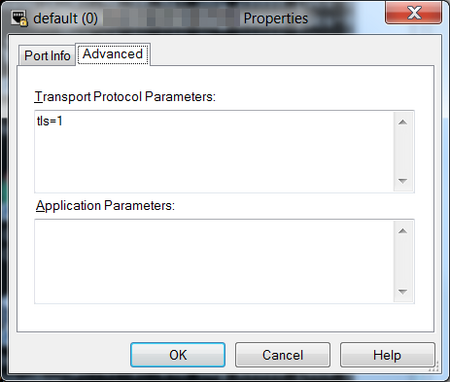Dismiss the dialog with Cancel

(283, 355)
